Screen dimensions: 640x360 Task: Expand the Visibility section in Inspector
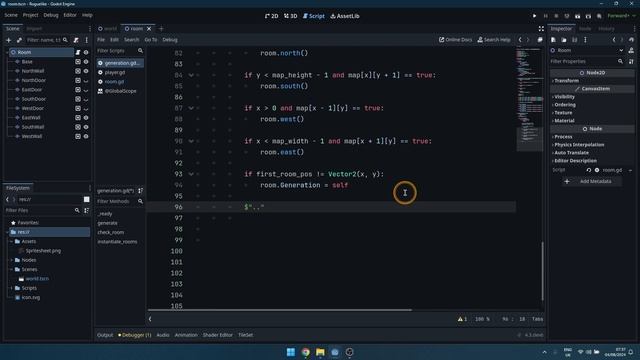point(592,97)
